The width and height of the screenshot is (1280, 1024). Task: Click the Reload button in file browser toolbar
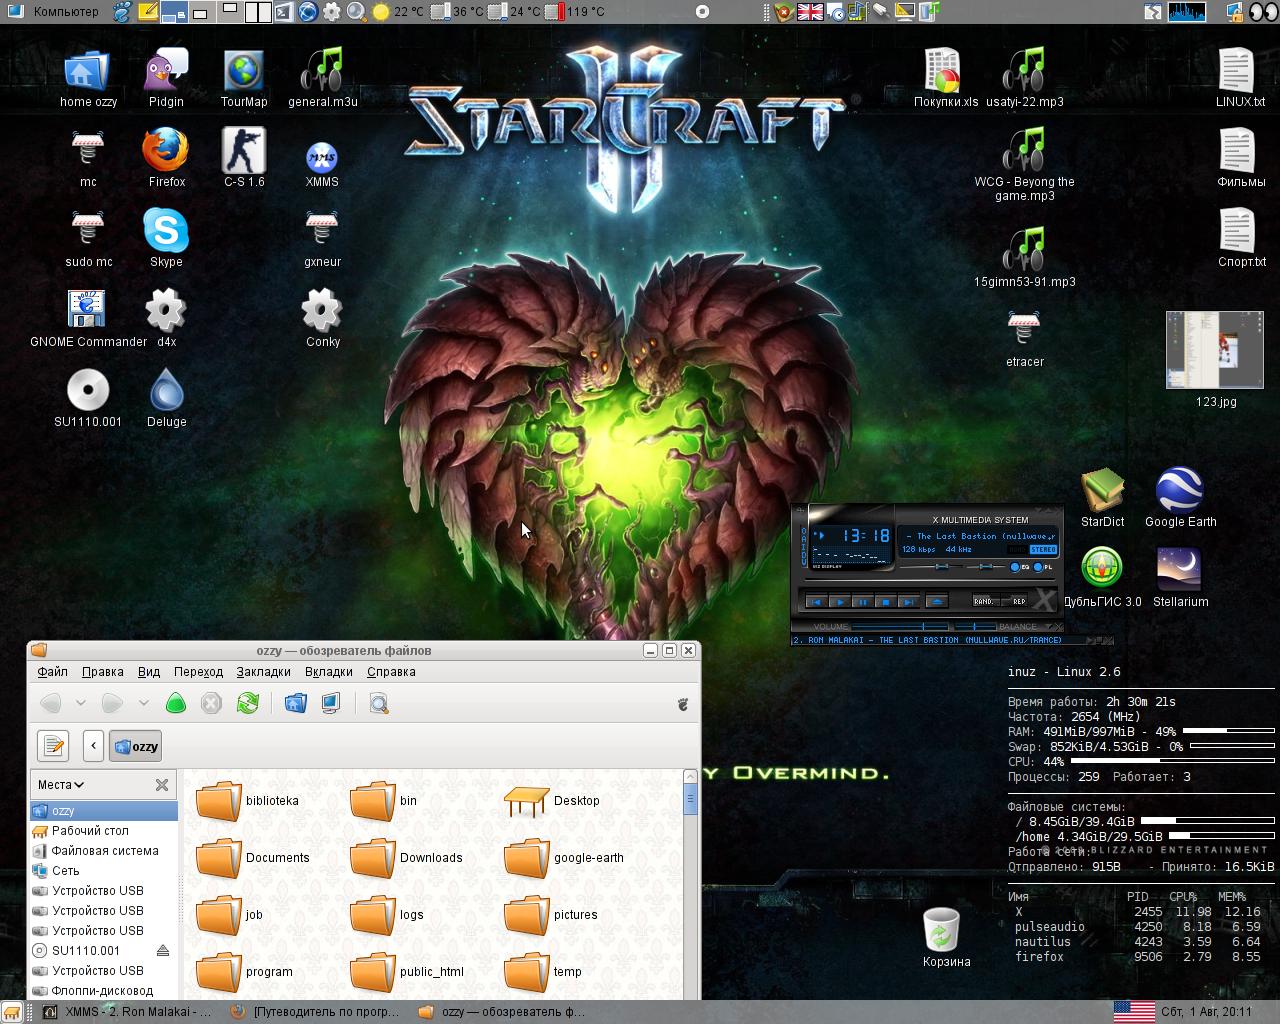(248, 703)
